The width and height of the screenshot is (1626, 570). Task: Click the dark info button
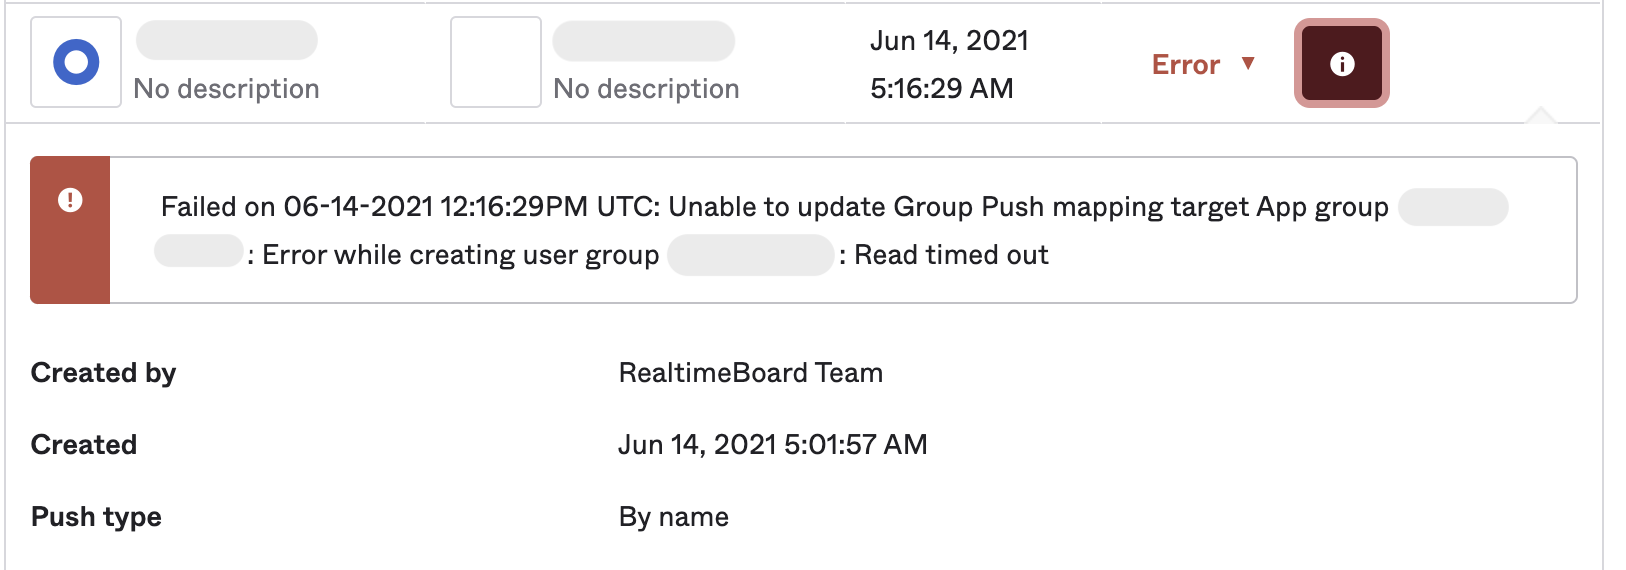point(1341,63)
